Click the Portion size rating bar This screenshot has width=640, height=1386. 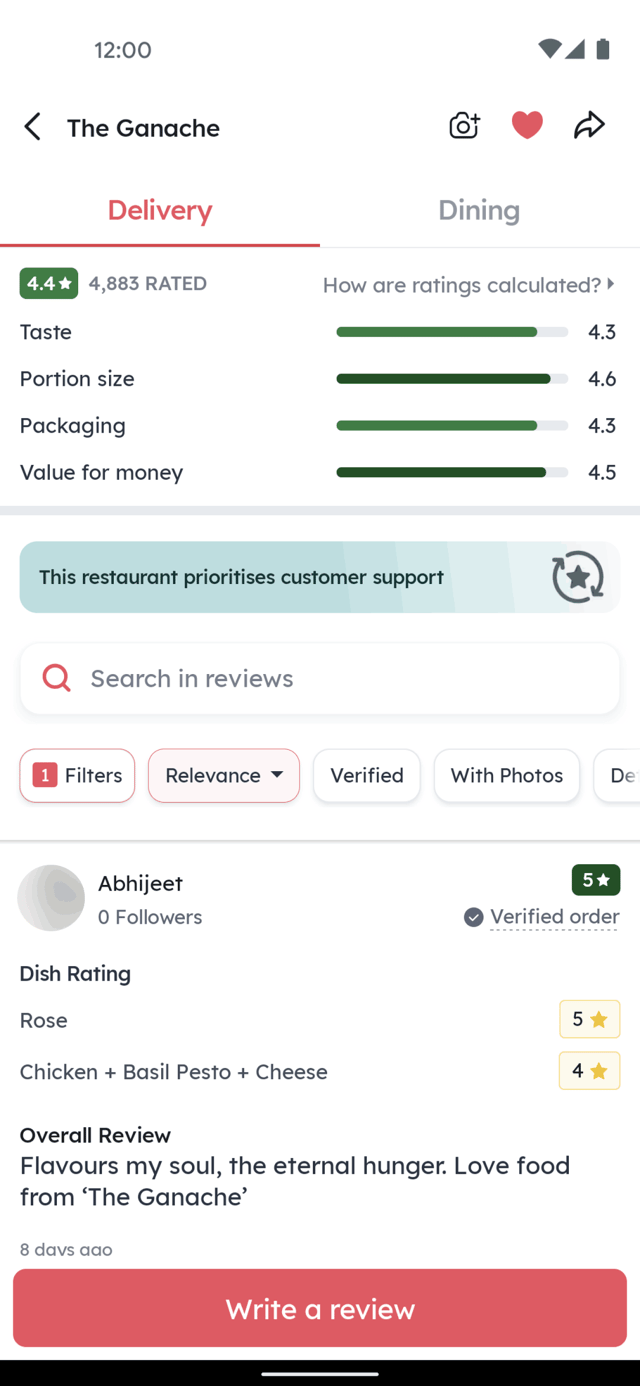coord(452,379)
